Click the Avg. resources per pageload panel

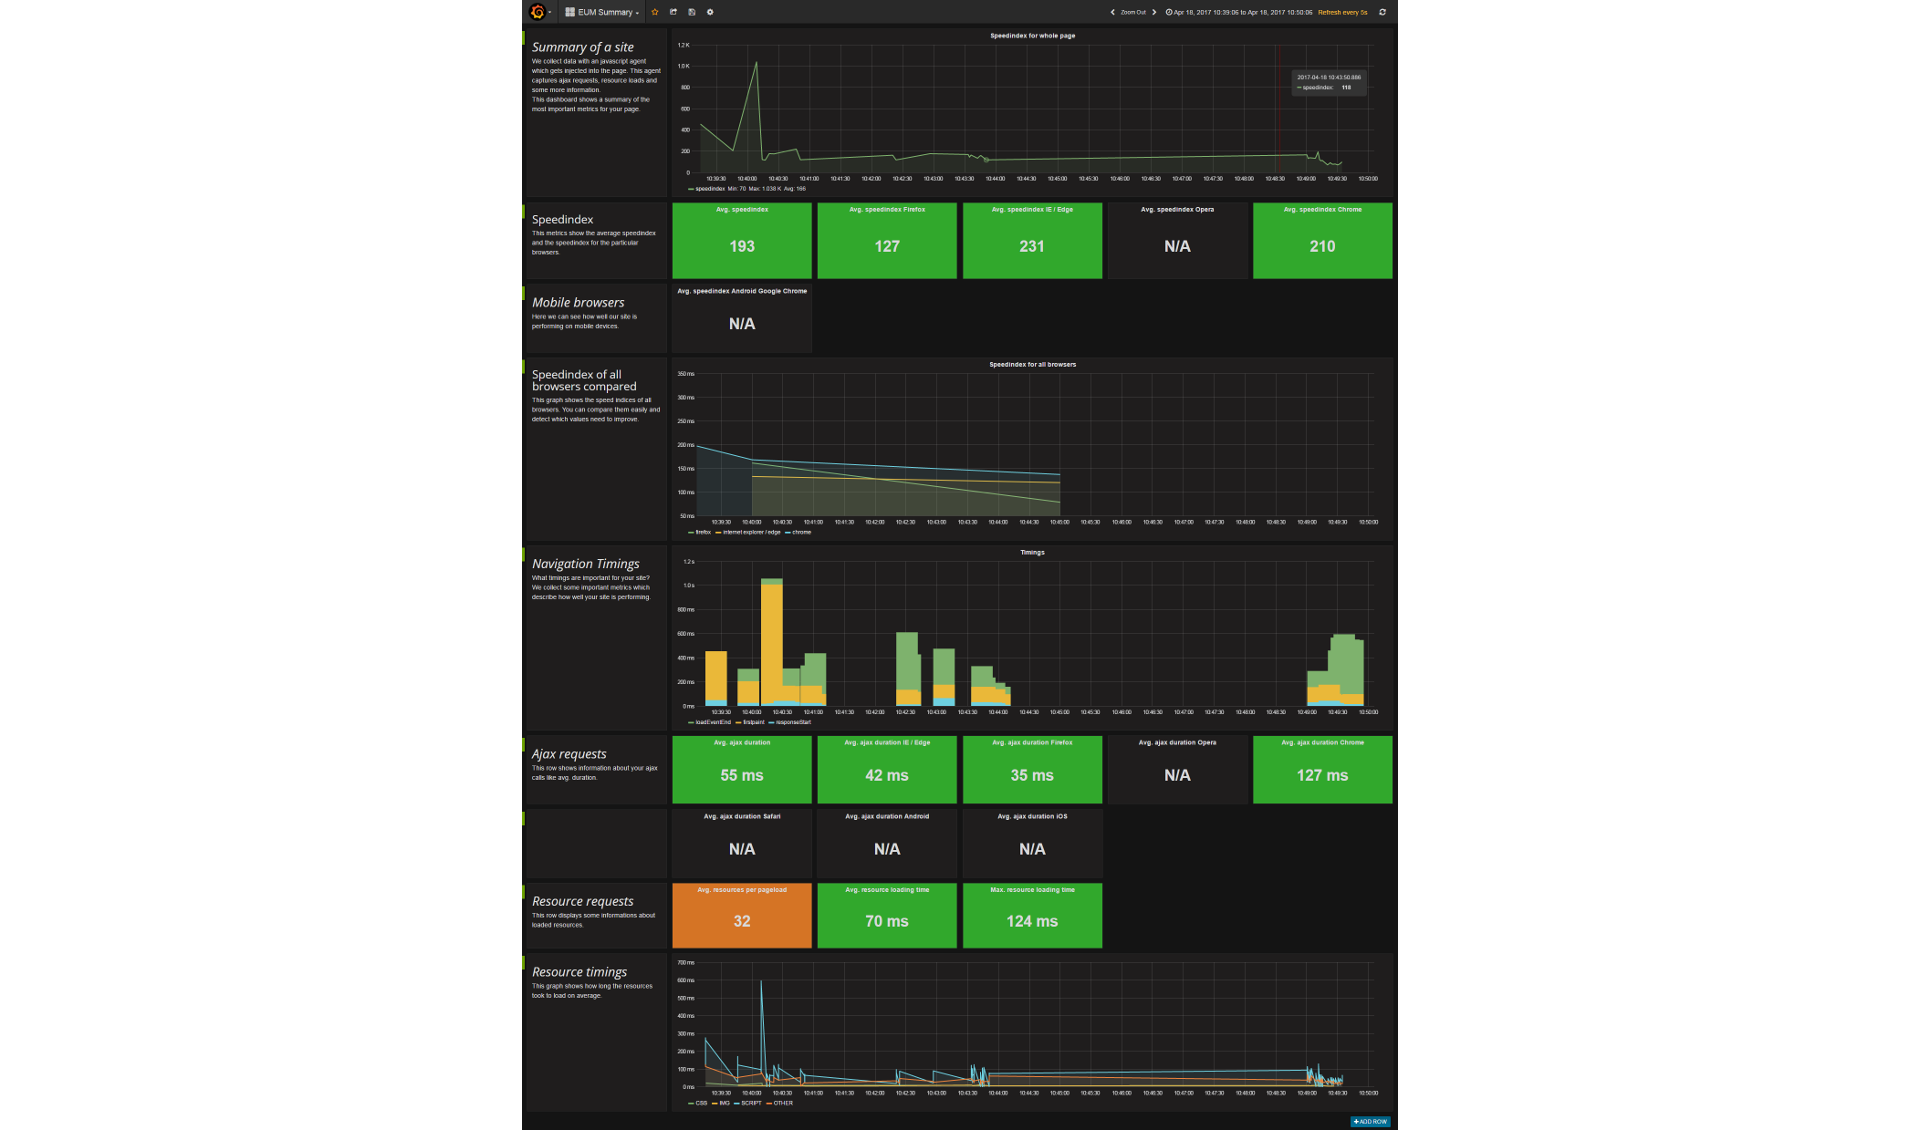pos(742,915)
